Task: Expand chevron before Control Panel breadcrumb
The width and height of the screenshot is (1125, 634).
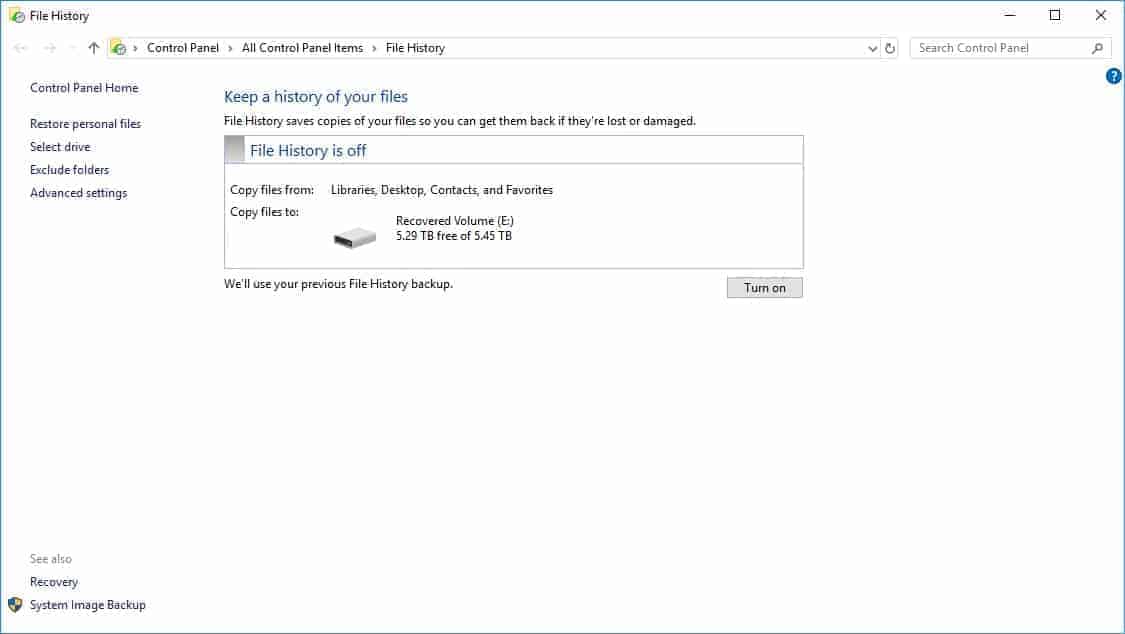Action: click(135, 48)
